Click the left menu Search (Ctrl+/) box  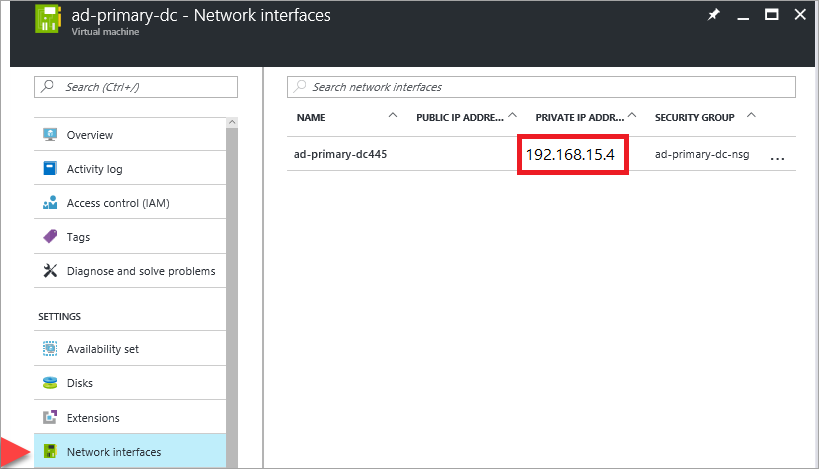[x=136, y=87]
